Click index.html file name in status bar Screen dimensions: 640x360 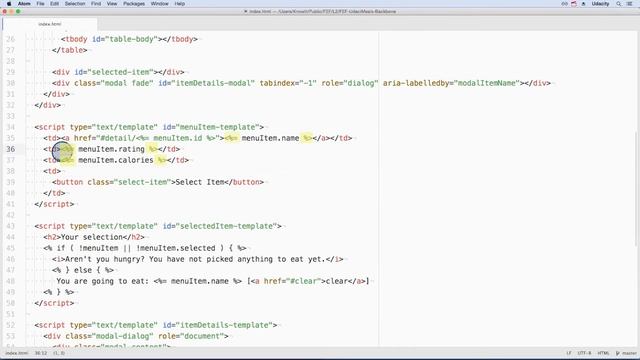tap(17, 353)
